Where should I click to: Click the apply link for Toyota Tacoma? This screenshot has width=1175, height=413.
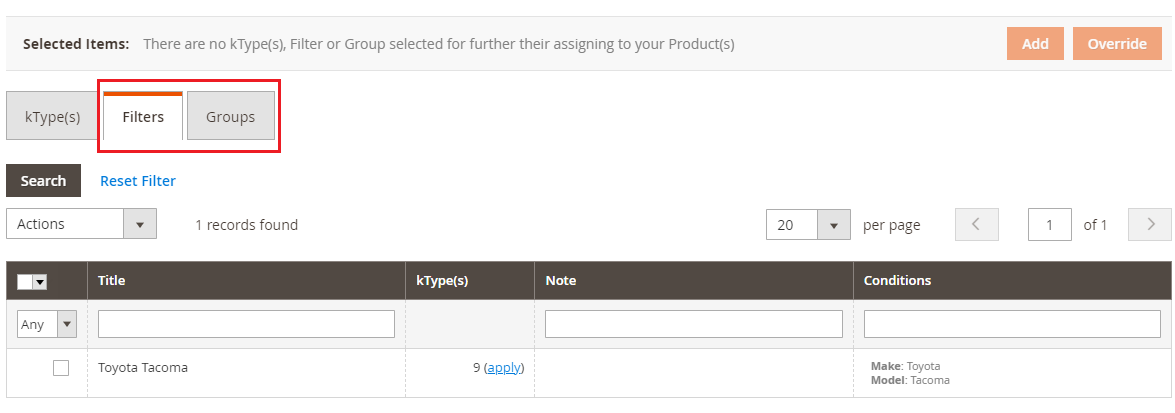click(x=504, y=368)
